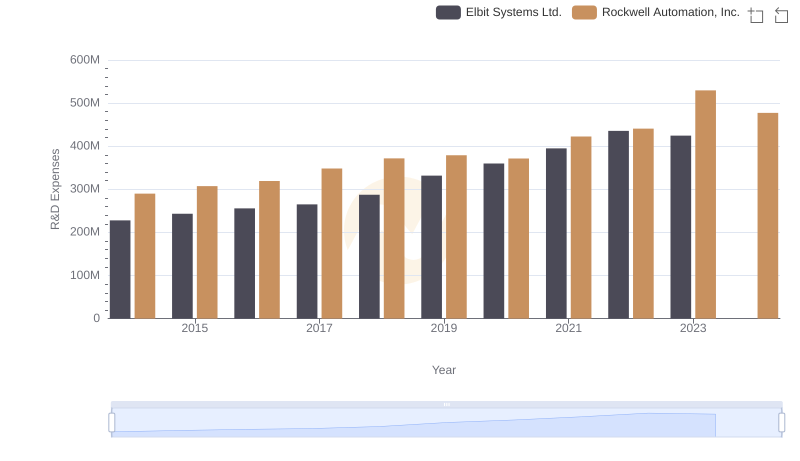
Task: Click the 2019 x-axis year label
Action: 444,328
